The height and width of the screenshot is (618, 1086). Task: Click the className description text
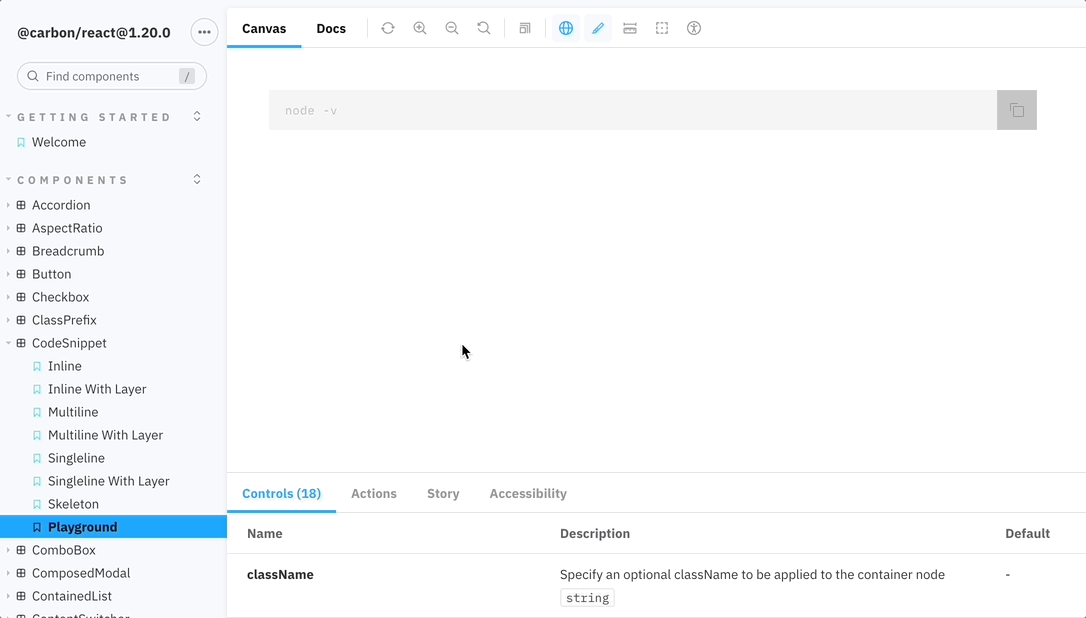(752, 574)
